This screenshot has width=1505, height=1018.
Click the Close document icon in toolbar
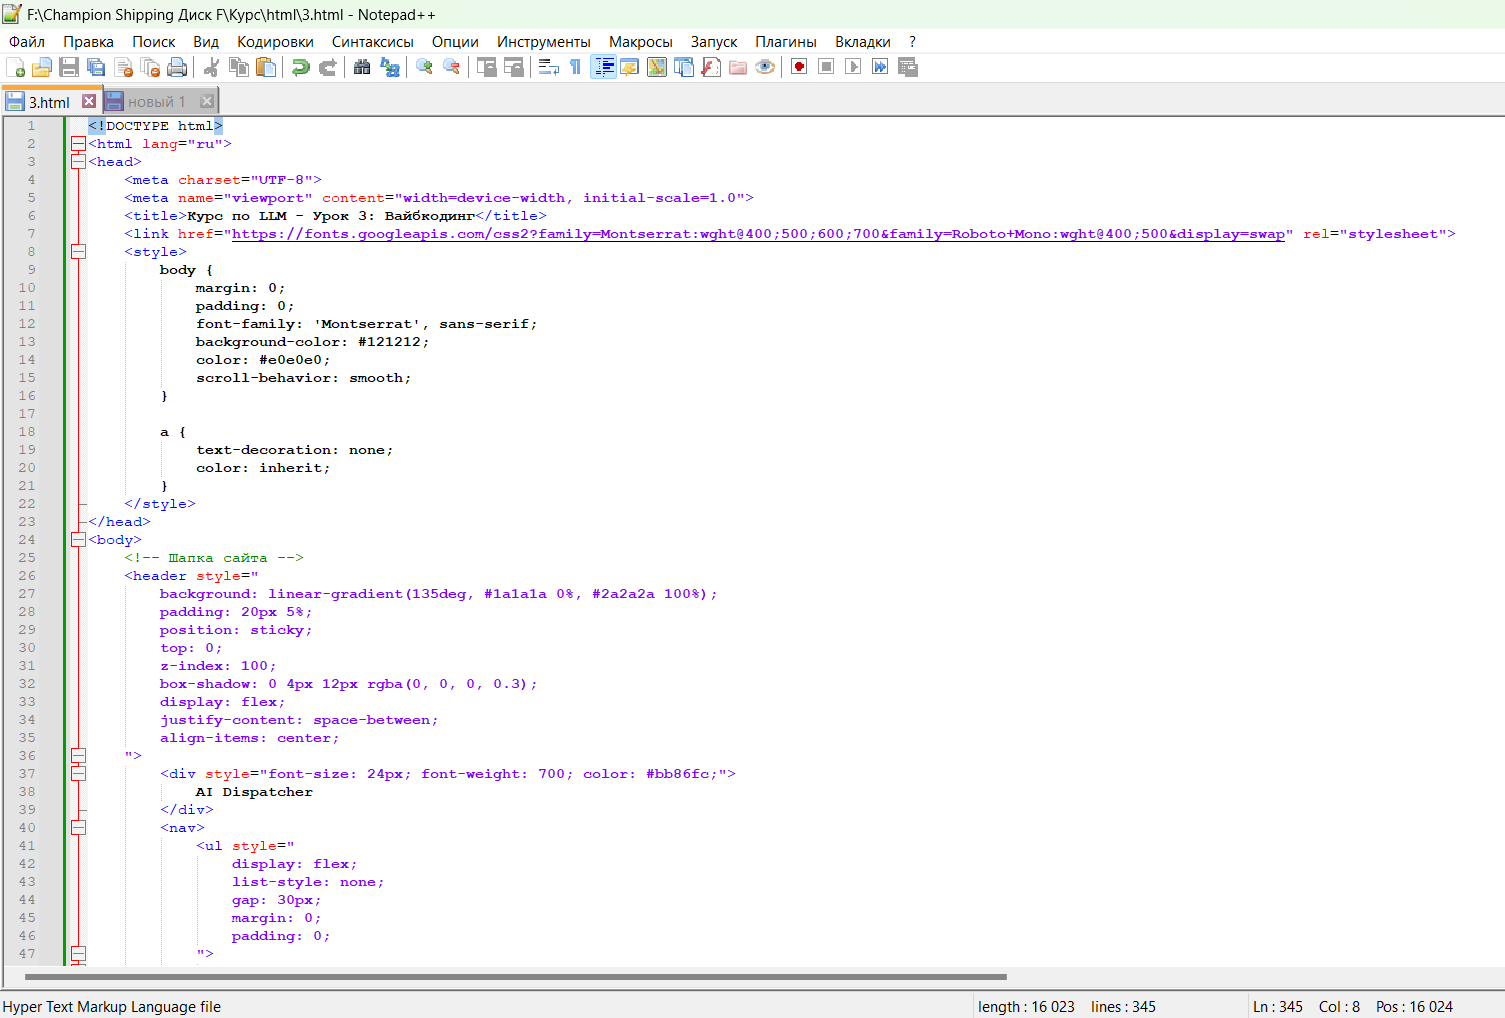(x=124, y=67)
